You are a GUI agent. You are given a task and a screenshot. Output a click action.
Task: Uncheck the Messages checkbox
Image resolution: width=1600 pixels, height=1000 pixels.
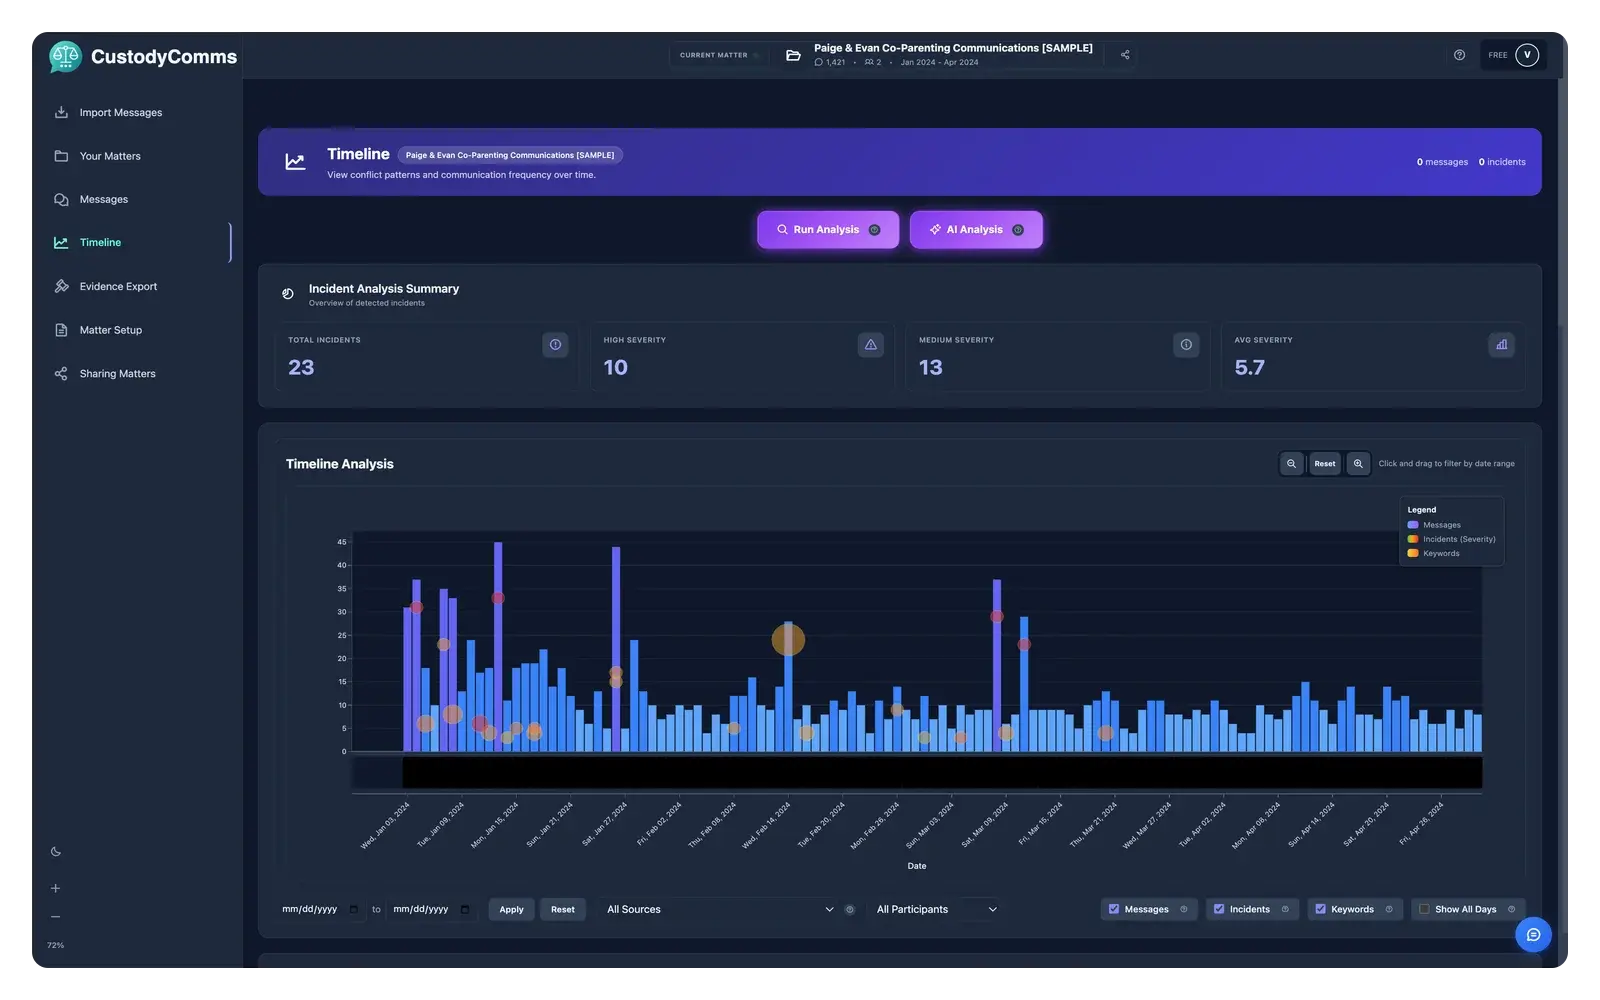1114,910
